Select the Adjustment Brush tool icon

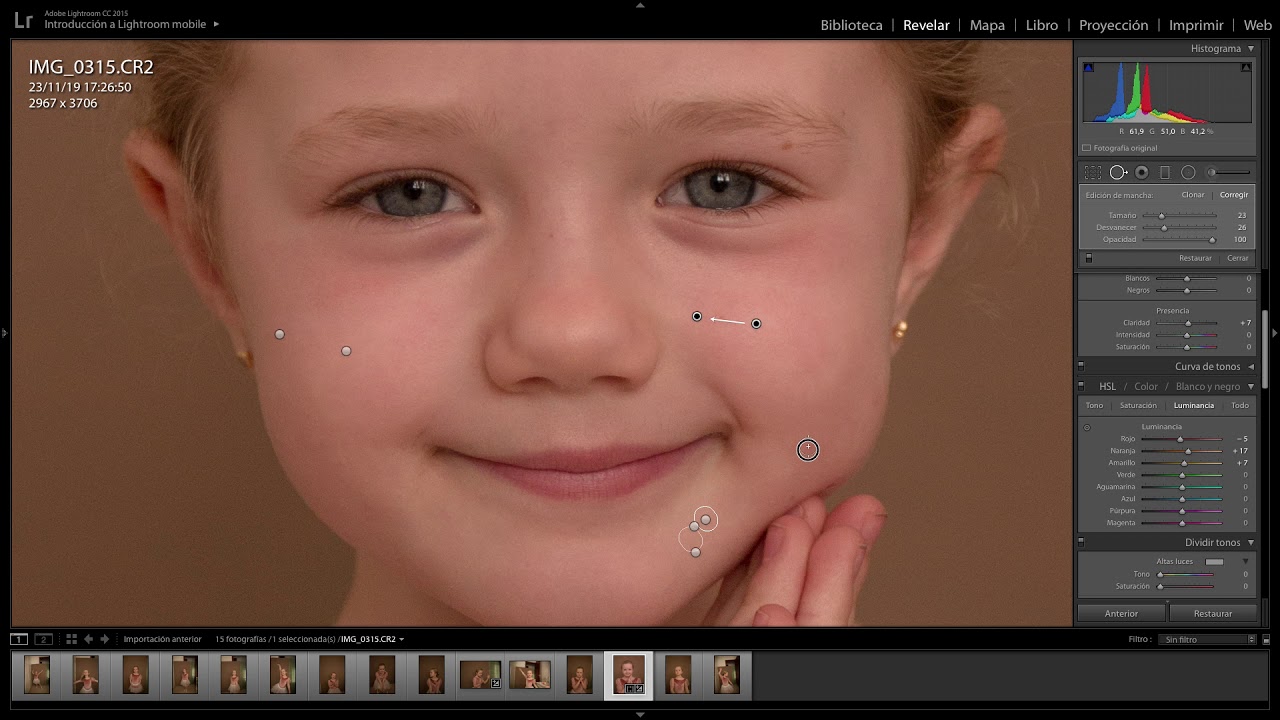[1229, 173]
